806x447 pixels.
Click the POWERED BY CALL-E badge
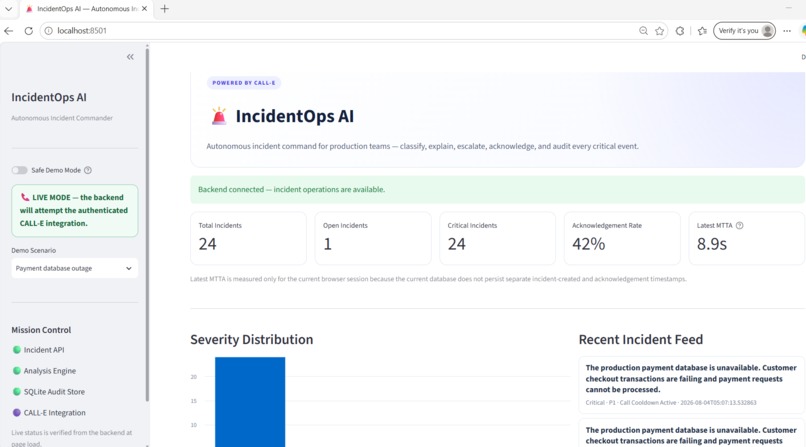coord(244,83)
